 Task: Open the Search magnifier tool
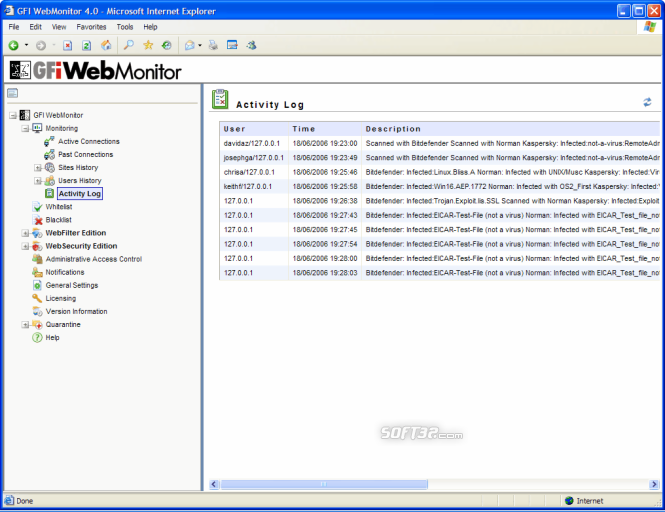coord(129,45)
